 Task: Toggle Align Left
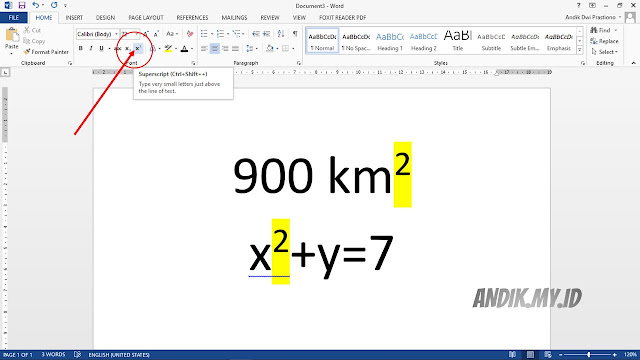[x=204, y=49]
